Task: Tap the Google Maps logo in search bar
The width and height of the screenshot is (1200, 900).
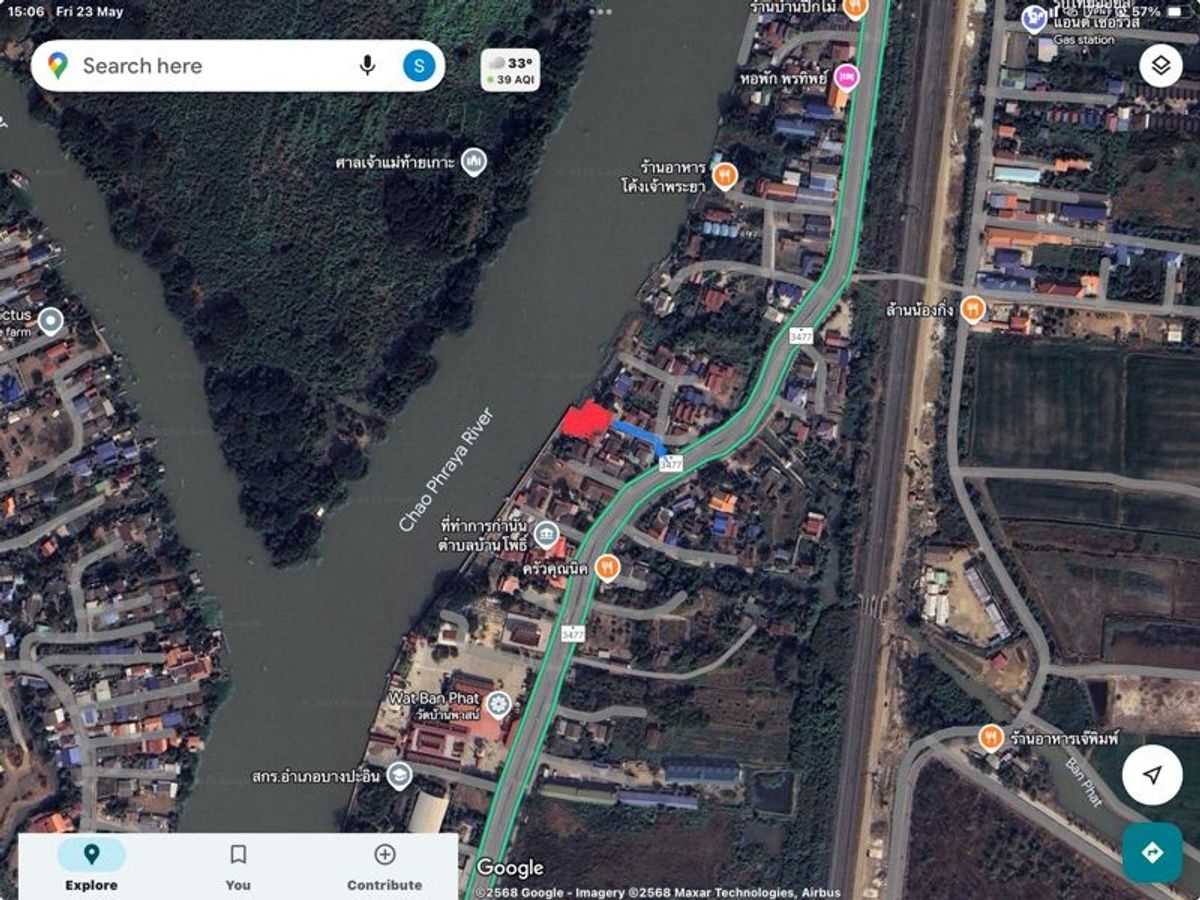Action: point(58,66)
